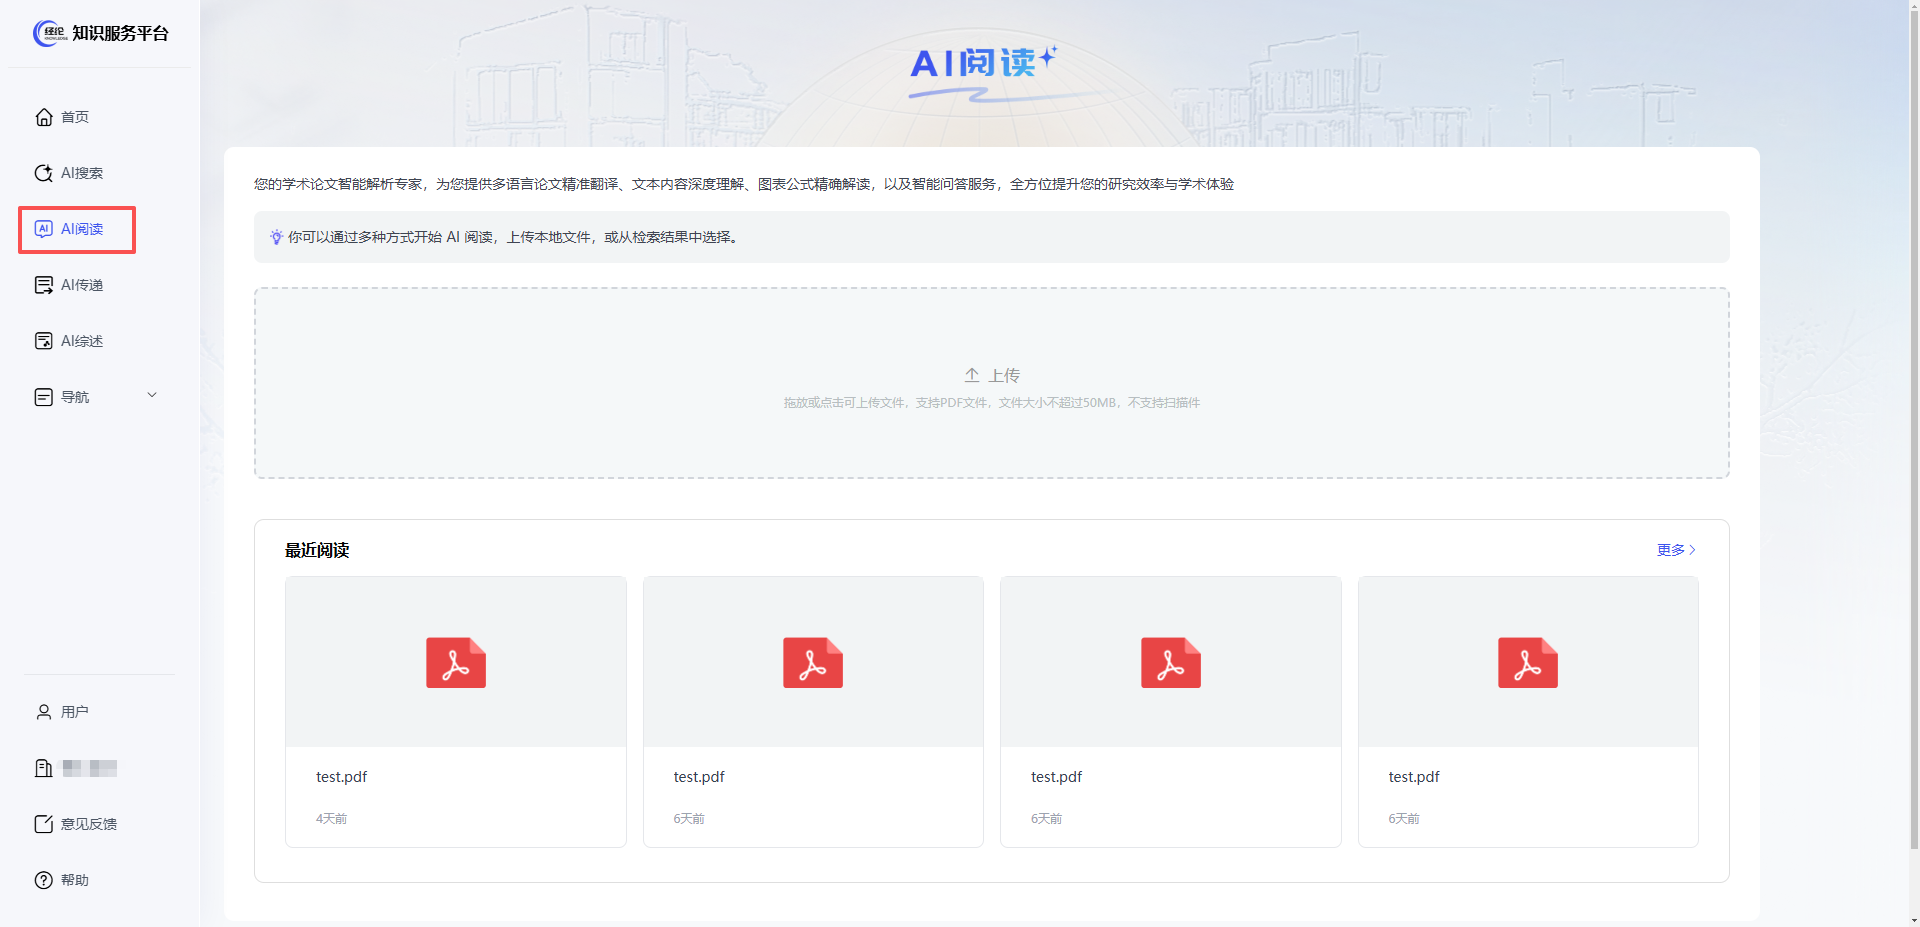Viewport: 1920px width, 927px height.
Task: Expand the 导航 chevron in the sidebar
Action: point(152,395)
